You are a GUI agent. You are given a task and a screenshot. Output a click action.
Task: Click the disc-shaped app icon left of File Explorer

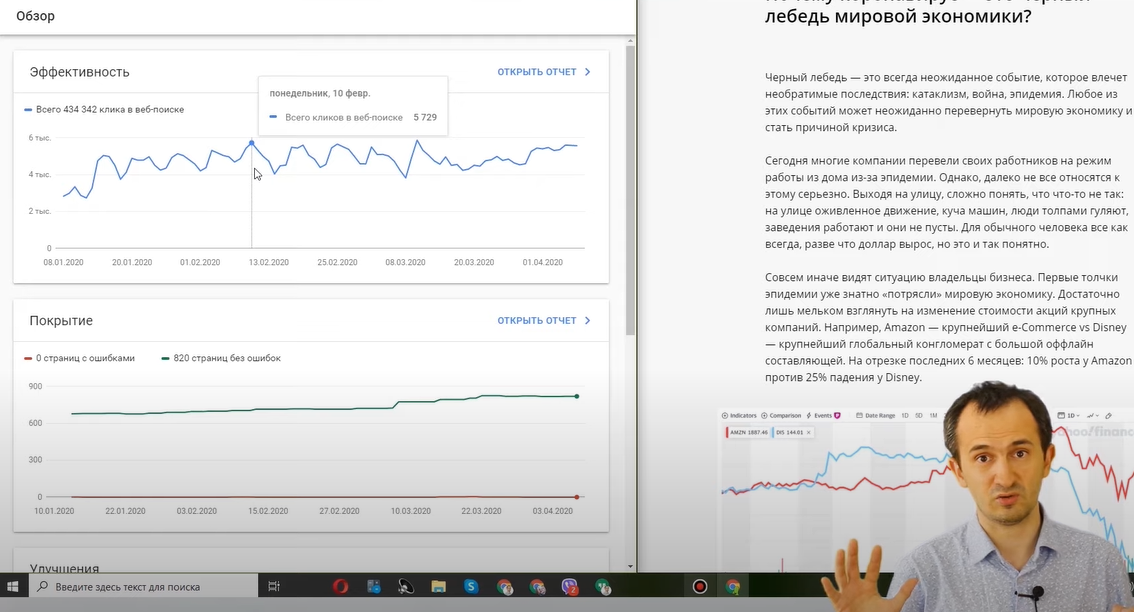click(406, 587)
